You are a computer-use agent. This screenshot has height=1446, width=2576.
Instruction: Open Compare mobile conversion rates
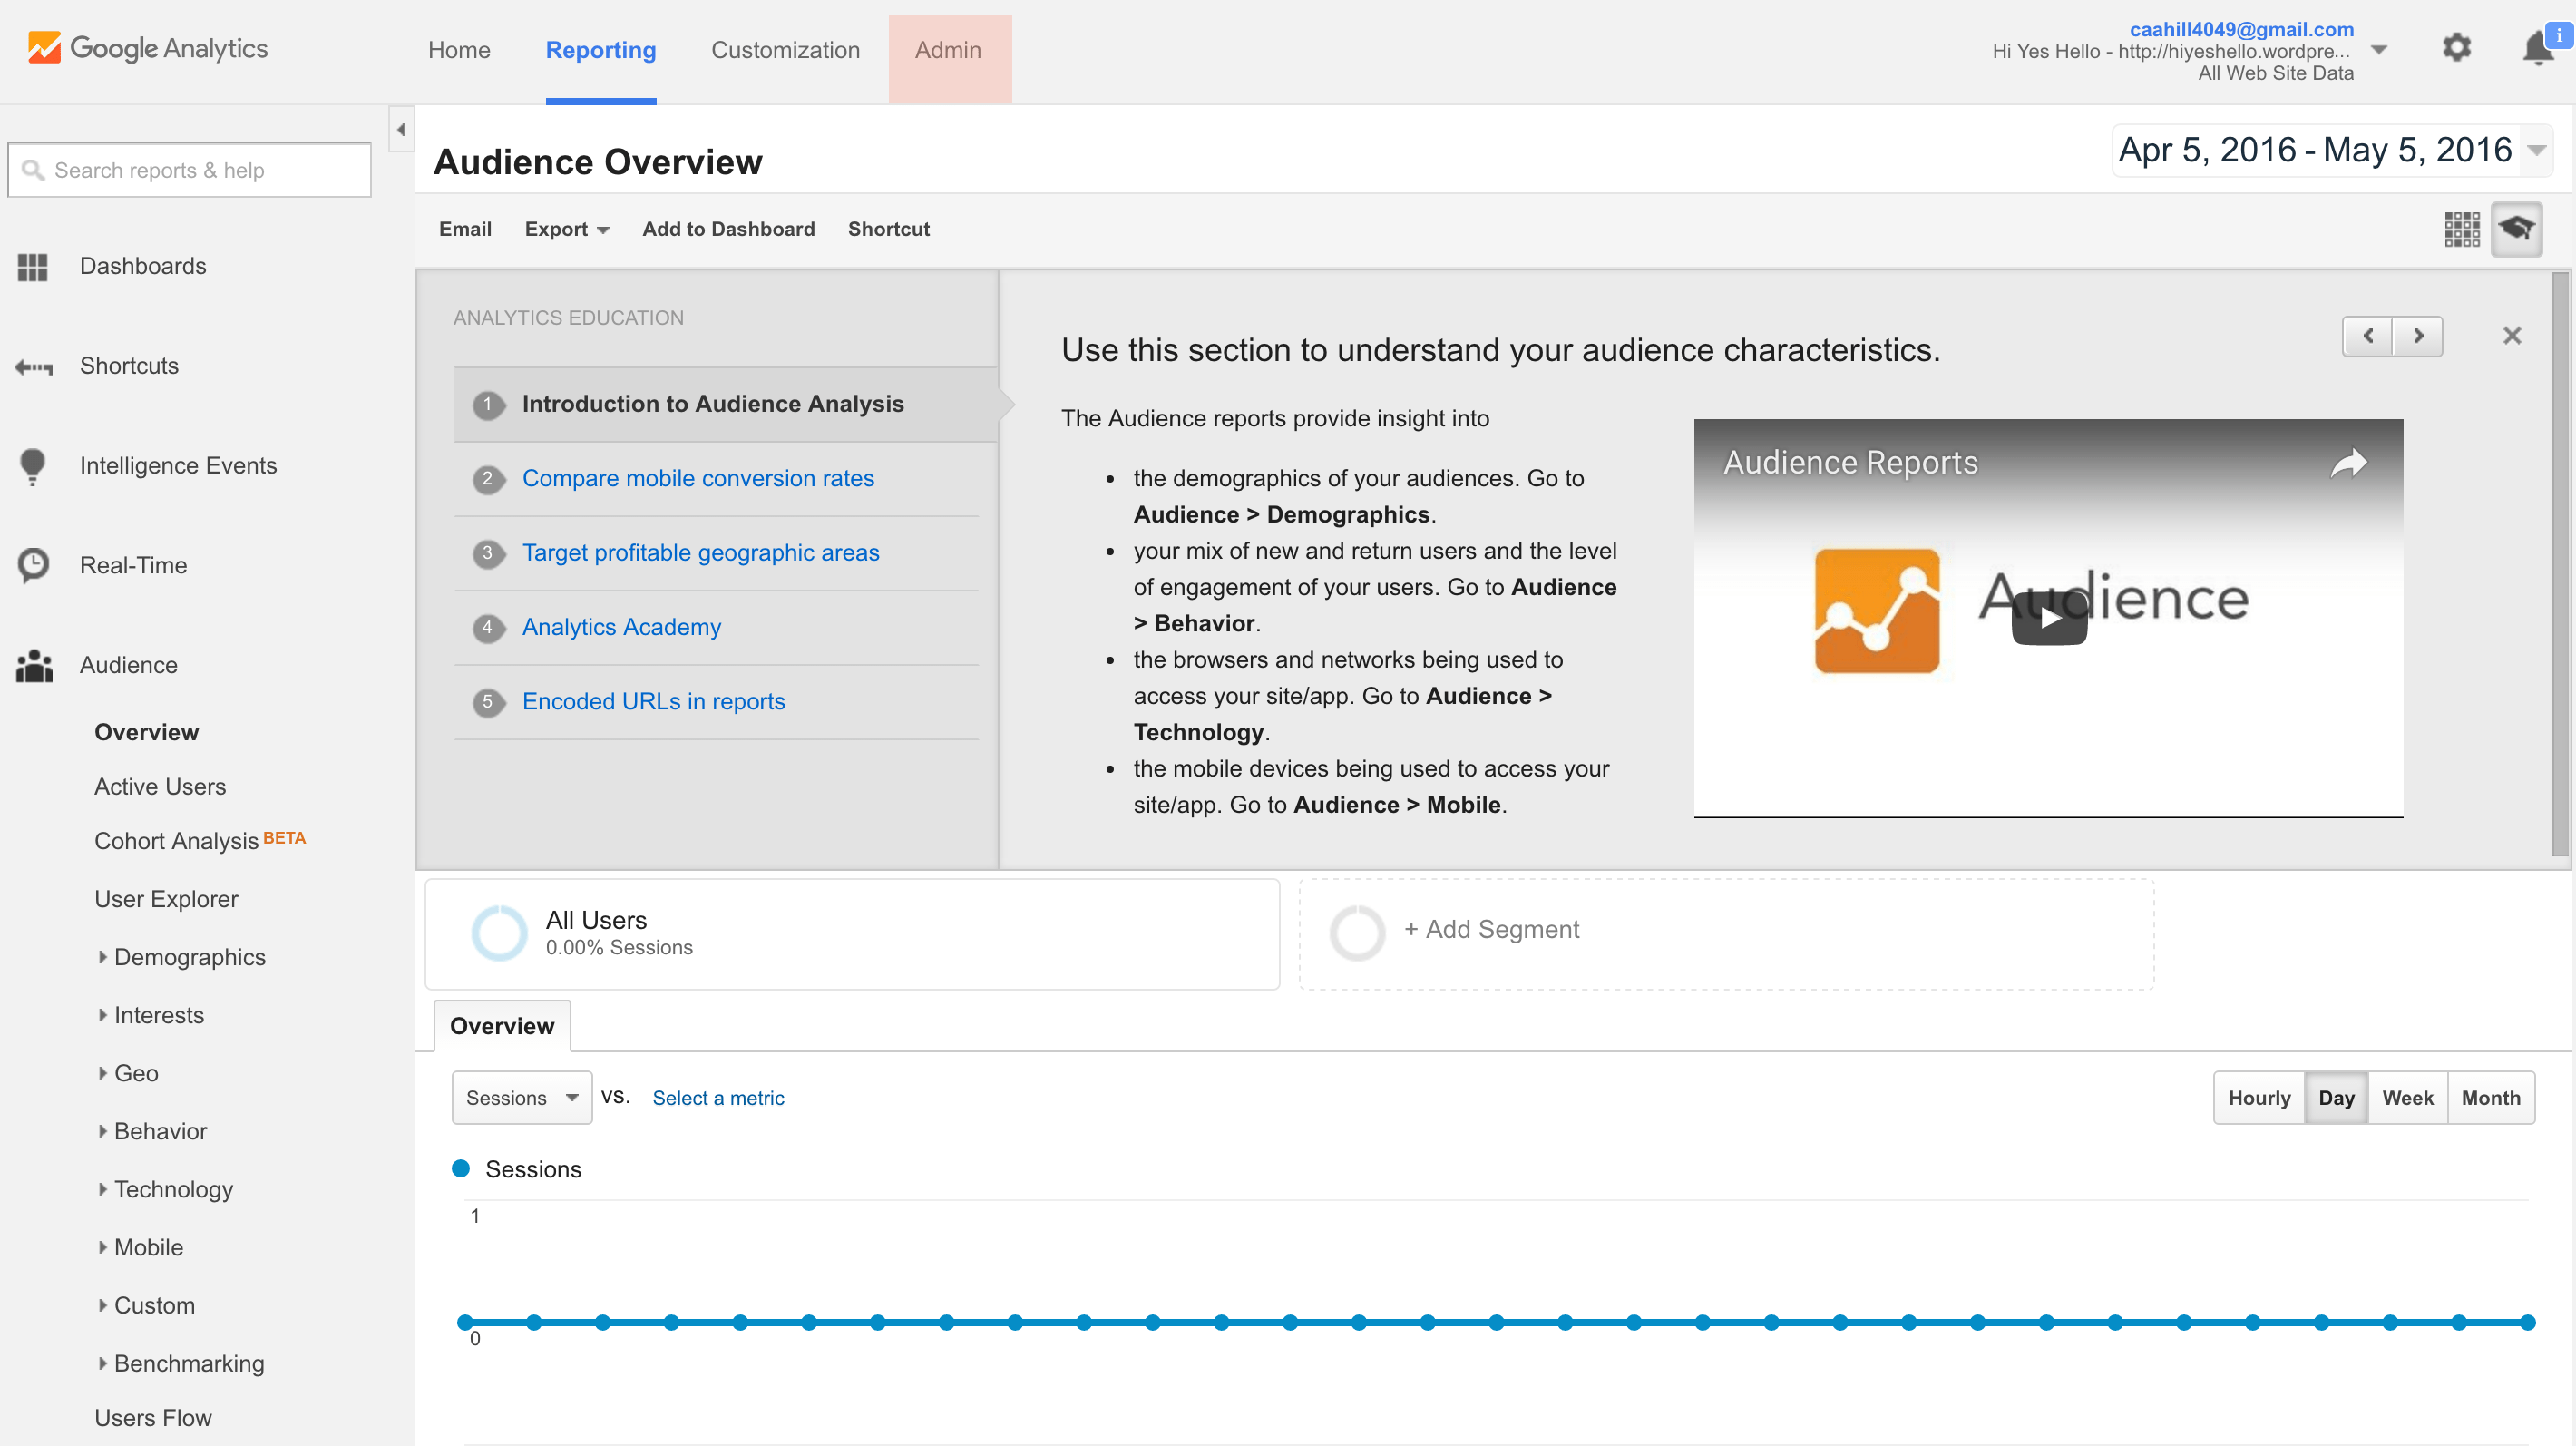pos(698,478)
